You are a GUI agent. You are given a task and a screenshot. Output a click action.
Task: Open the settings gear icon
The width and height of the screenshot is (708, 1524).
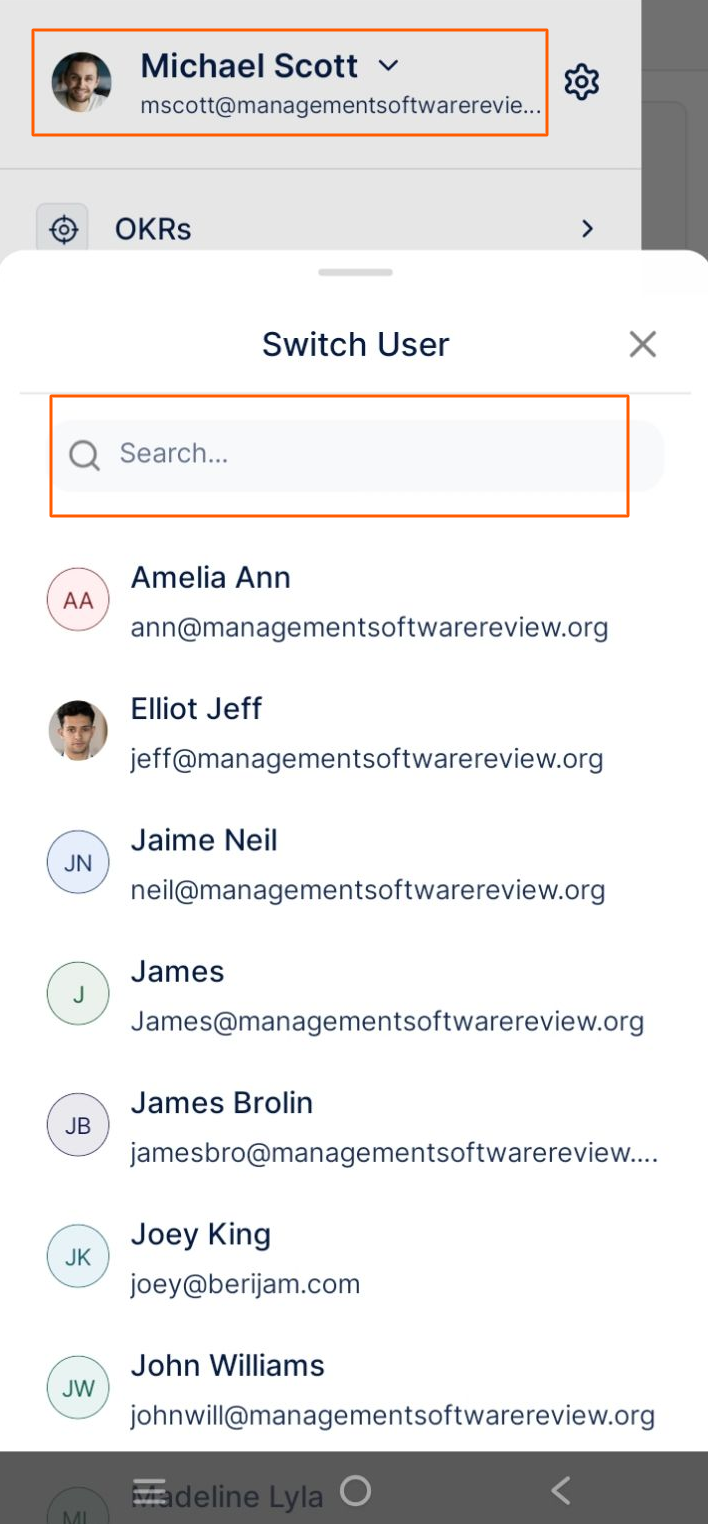tap(581, 82)
